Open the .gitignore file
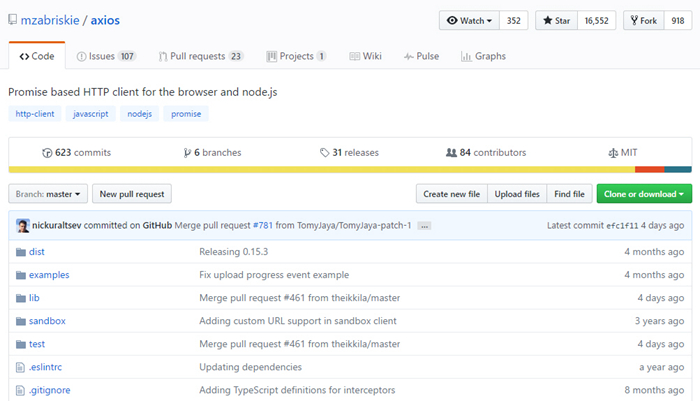This screenshot has width=700, height=401. (x=50, y=390)
